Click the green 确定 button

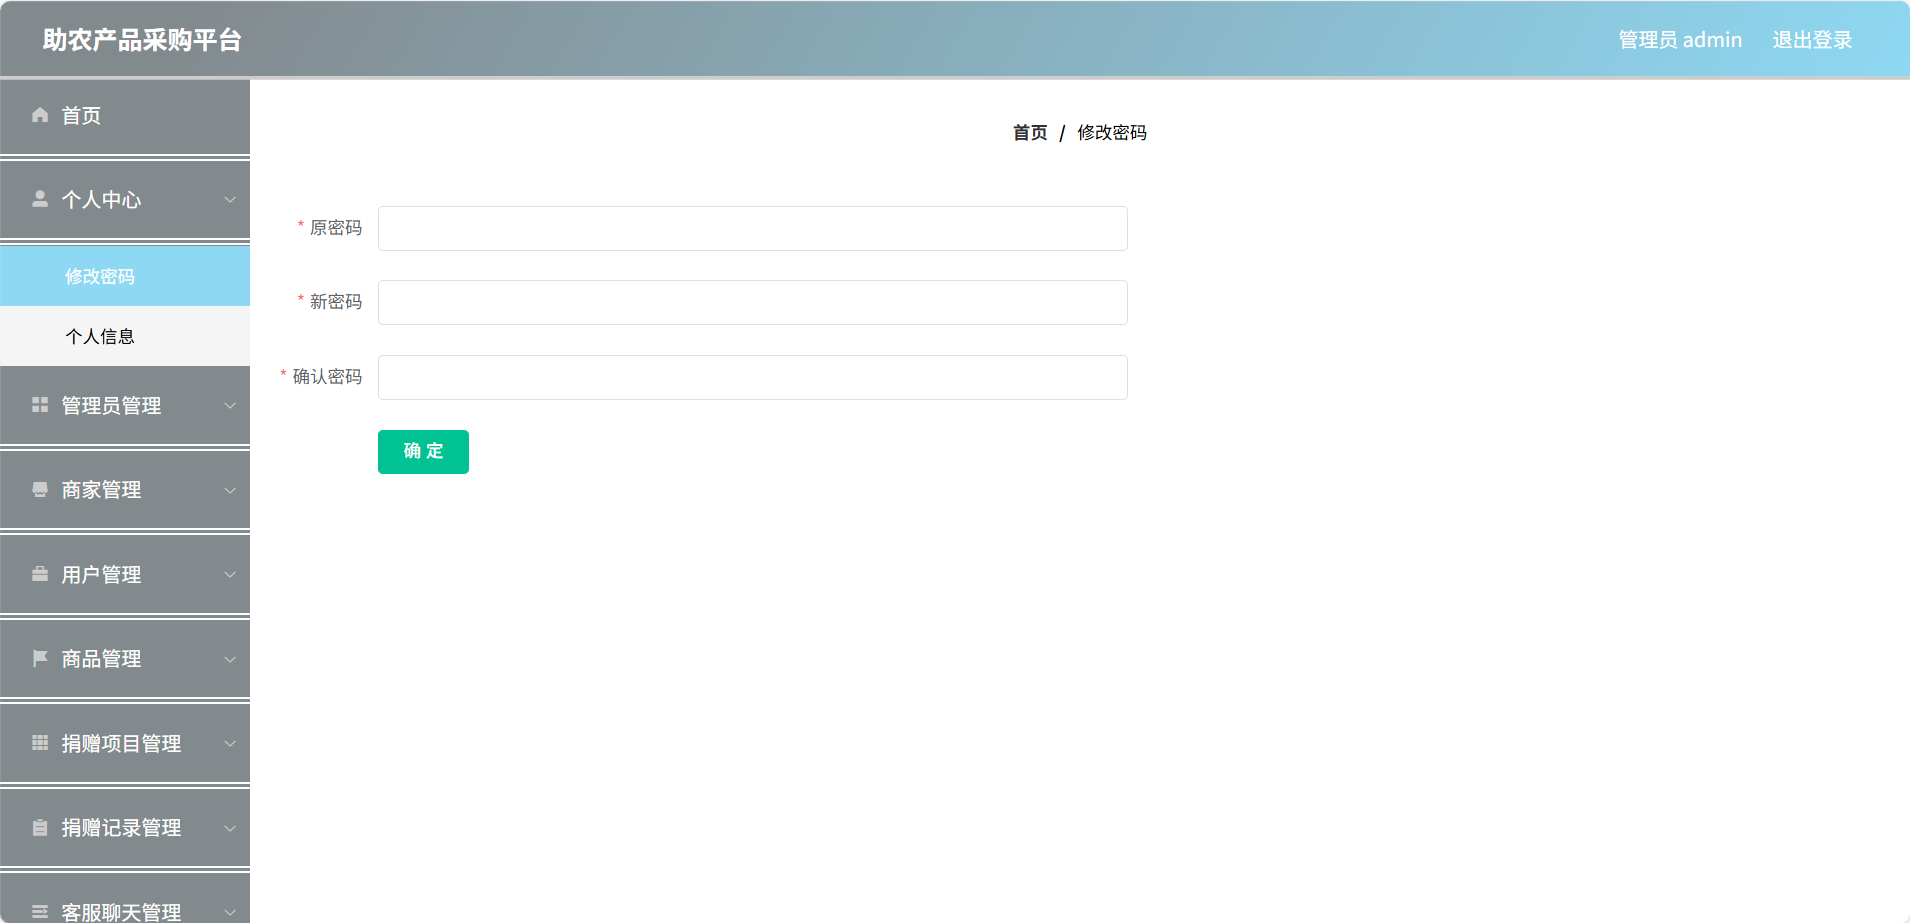pos(423,452)
